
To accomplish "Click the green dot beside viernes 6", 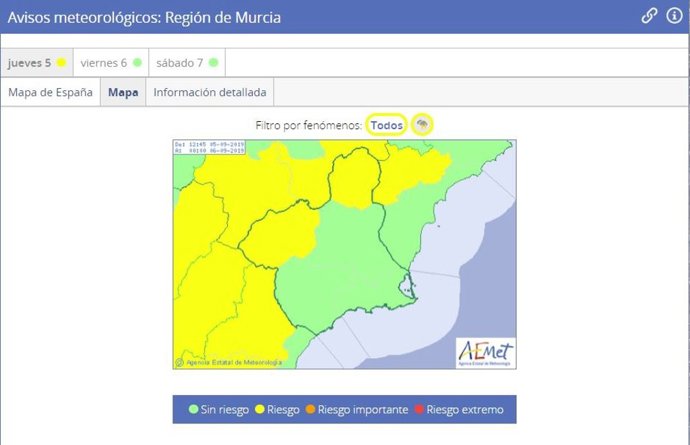I will click(137, 63).
